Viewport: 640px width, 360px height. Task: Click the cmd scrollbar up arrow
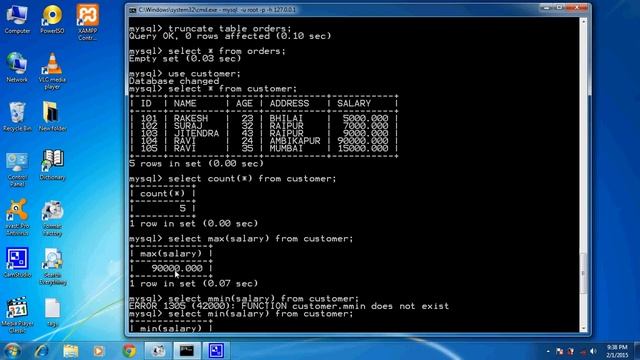coord(584,21)
